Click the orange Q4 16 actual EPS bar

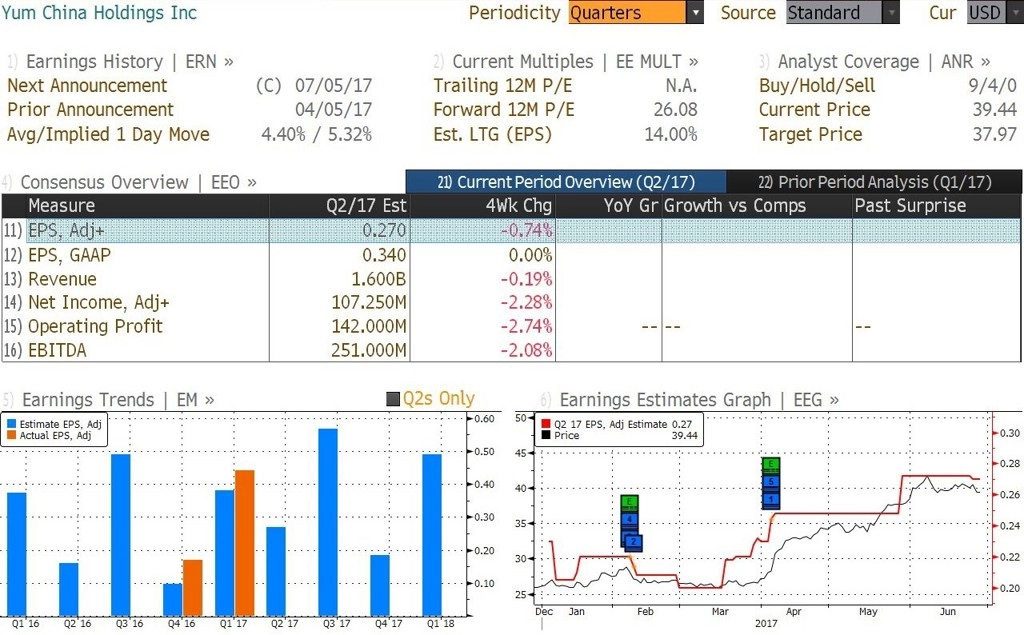pyautogui.click(x=193, y=588)
